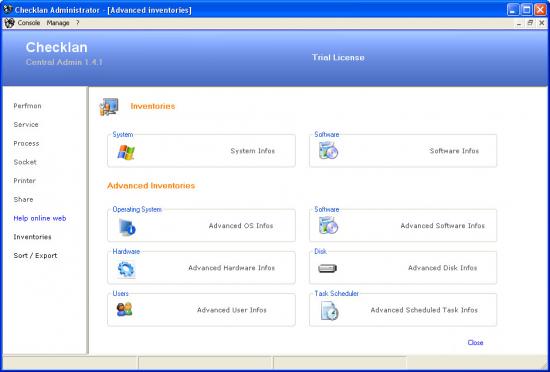Viewport: 550px width, 372px height.
Task: Minimize the inner MDI child window
Action: point(519,23)
